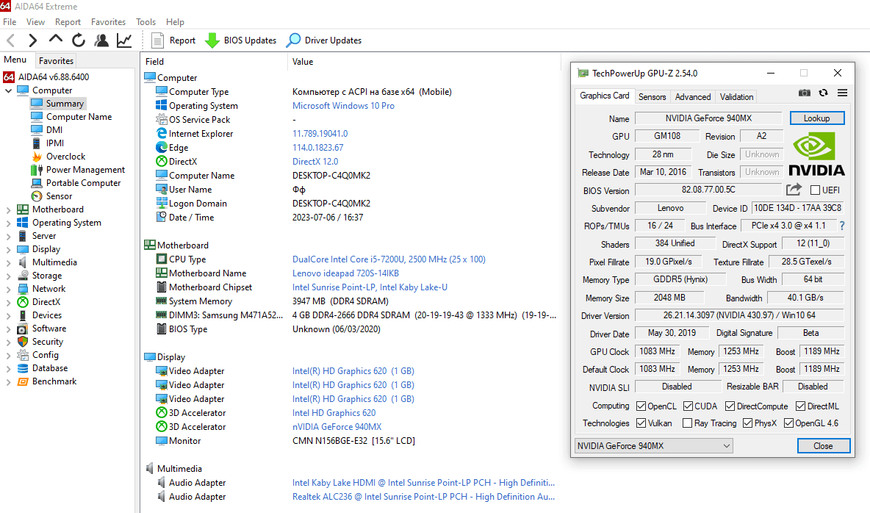Open the nVIDIA GeForce 940MX link

click(x=337, y=427)
